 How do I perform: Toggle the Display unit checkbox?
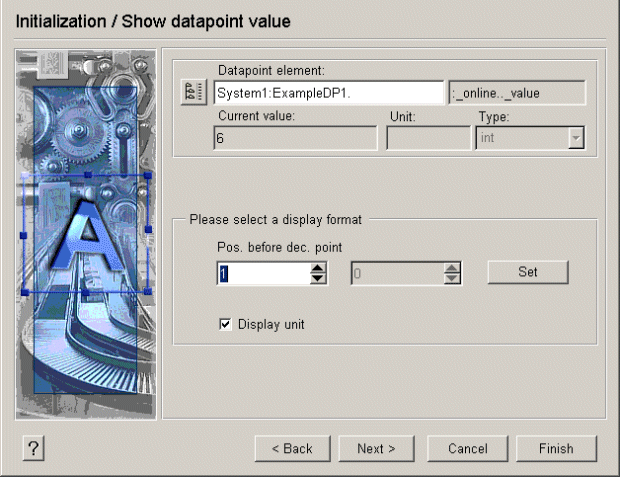(x=225, y=324)
